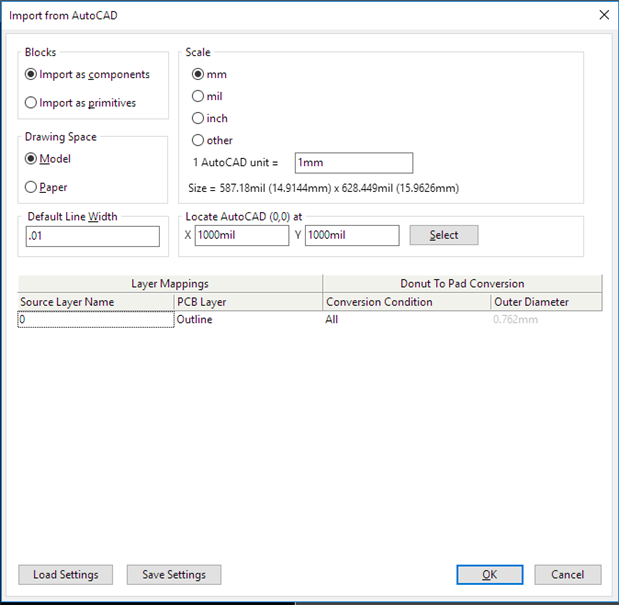The image size is (619, 605).
Task: Click the Y location field
Action: pyautogui.click(x=352, y=236)
